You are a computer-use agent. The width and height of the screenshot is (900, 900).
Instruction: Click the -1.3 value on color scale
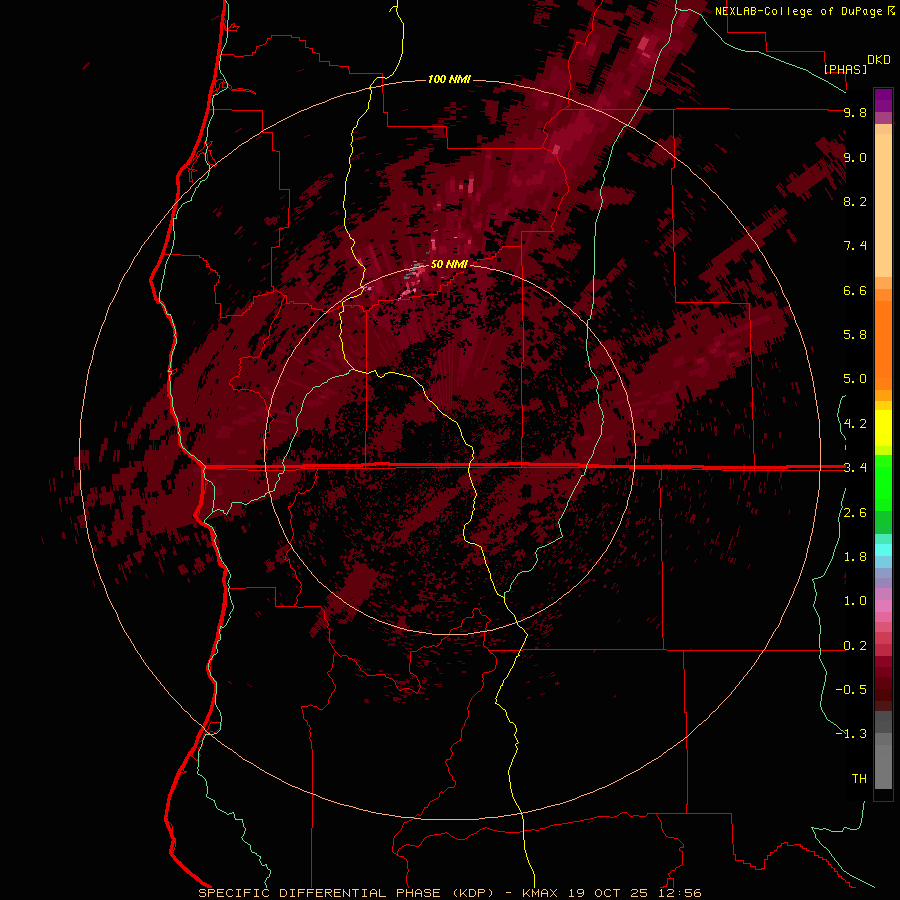851,734
